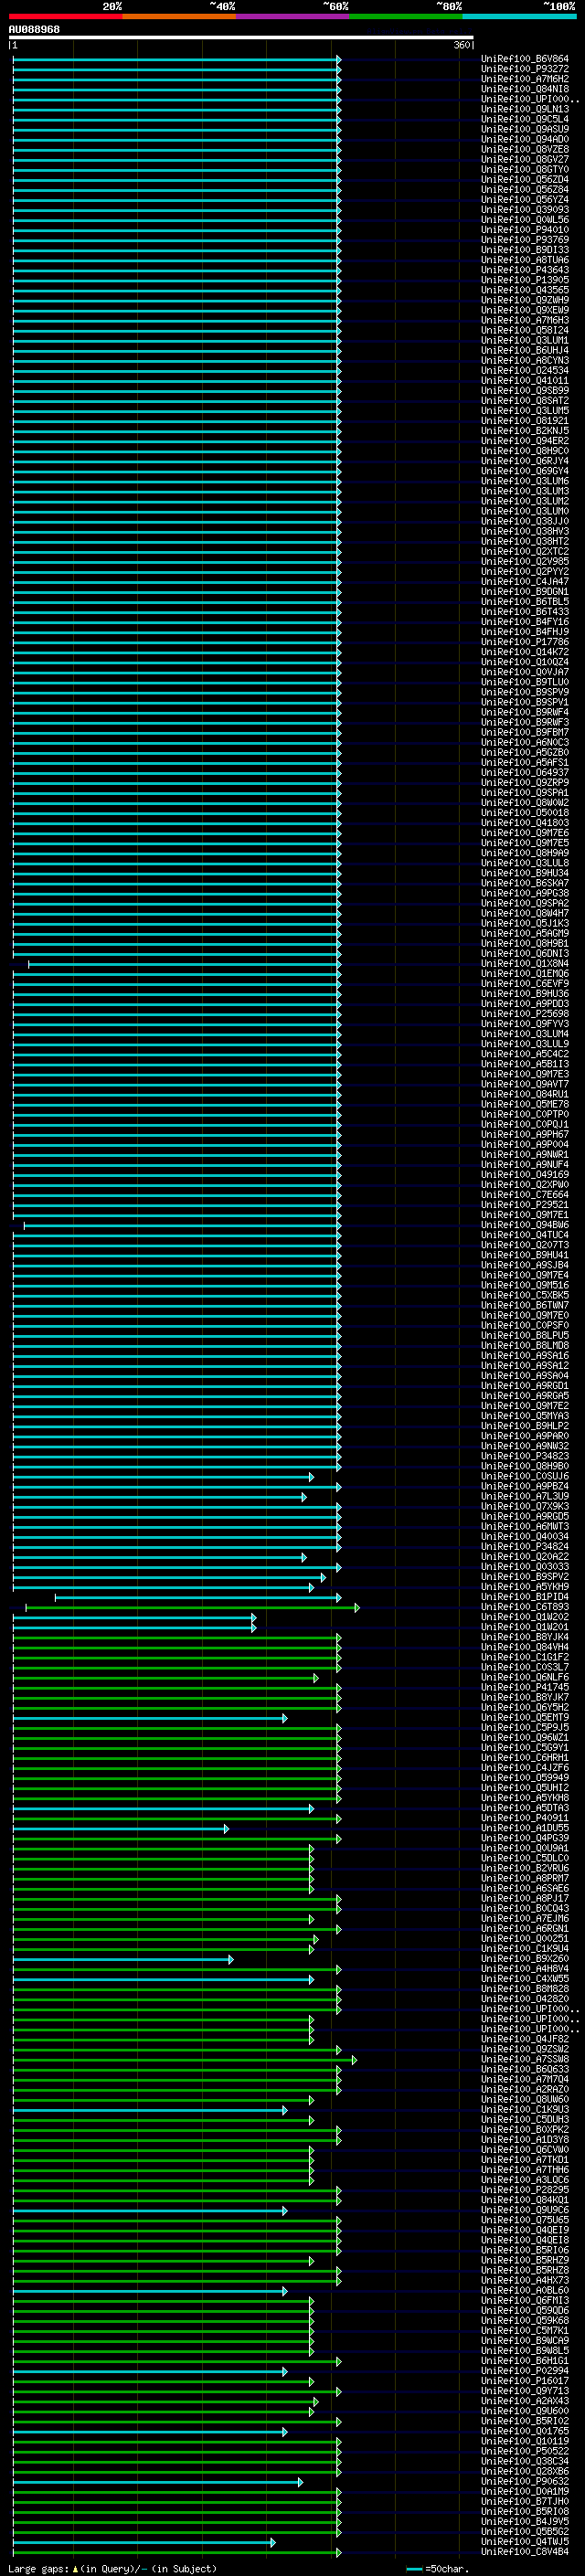
Task: Click the red 20% identity color bar
Action: pos(65,16)
